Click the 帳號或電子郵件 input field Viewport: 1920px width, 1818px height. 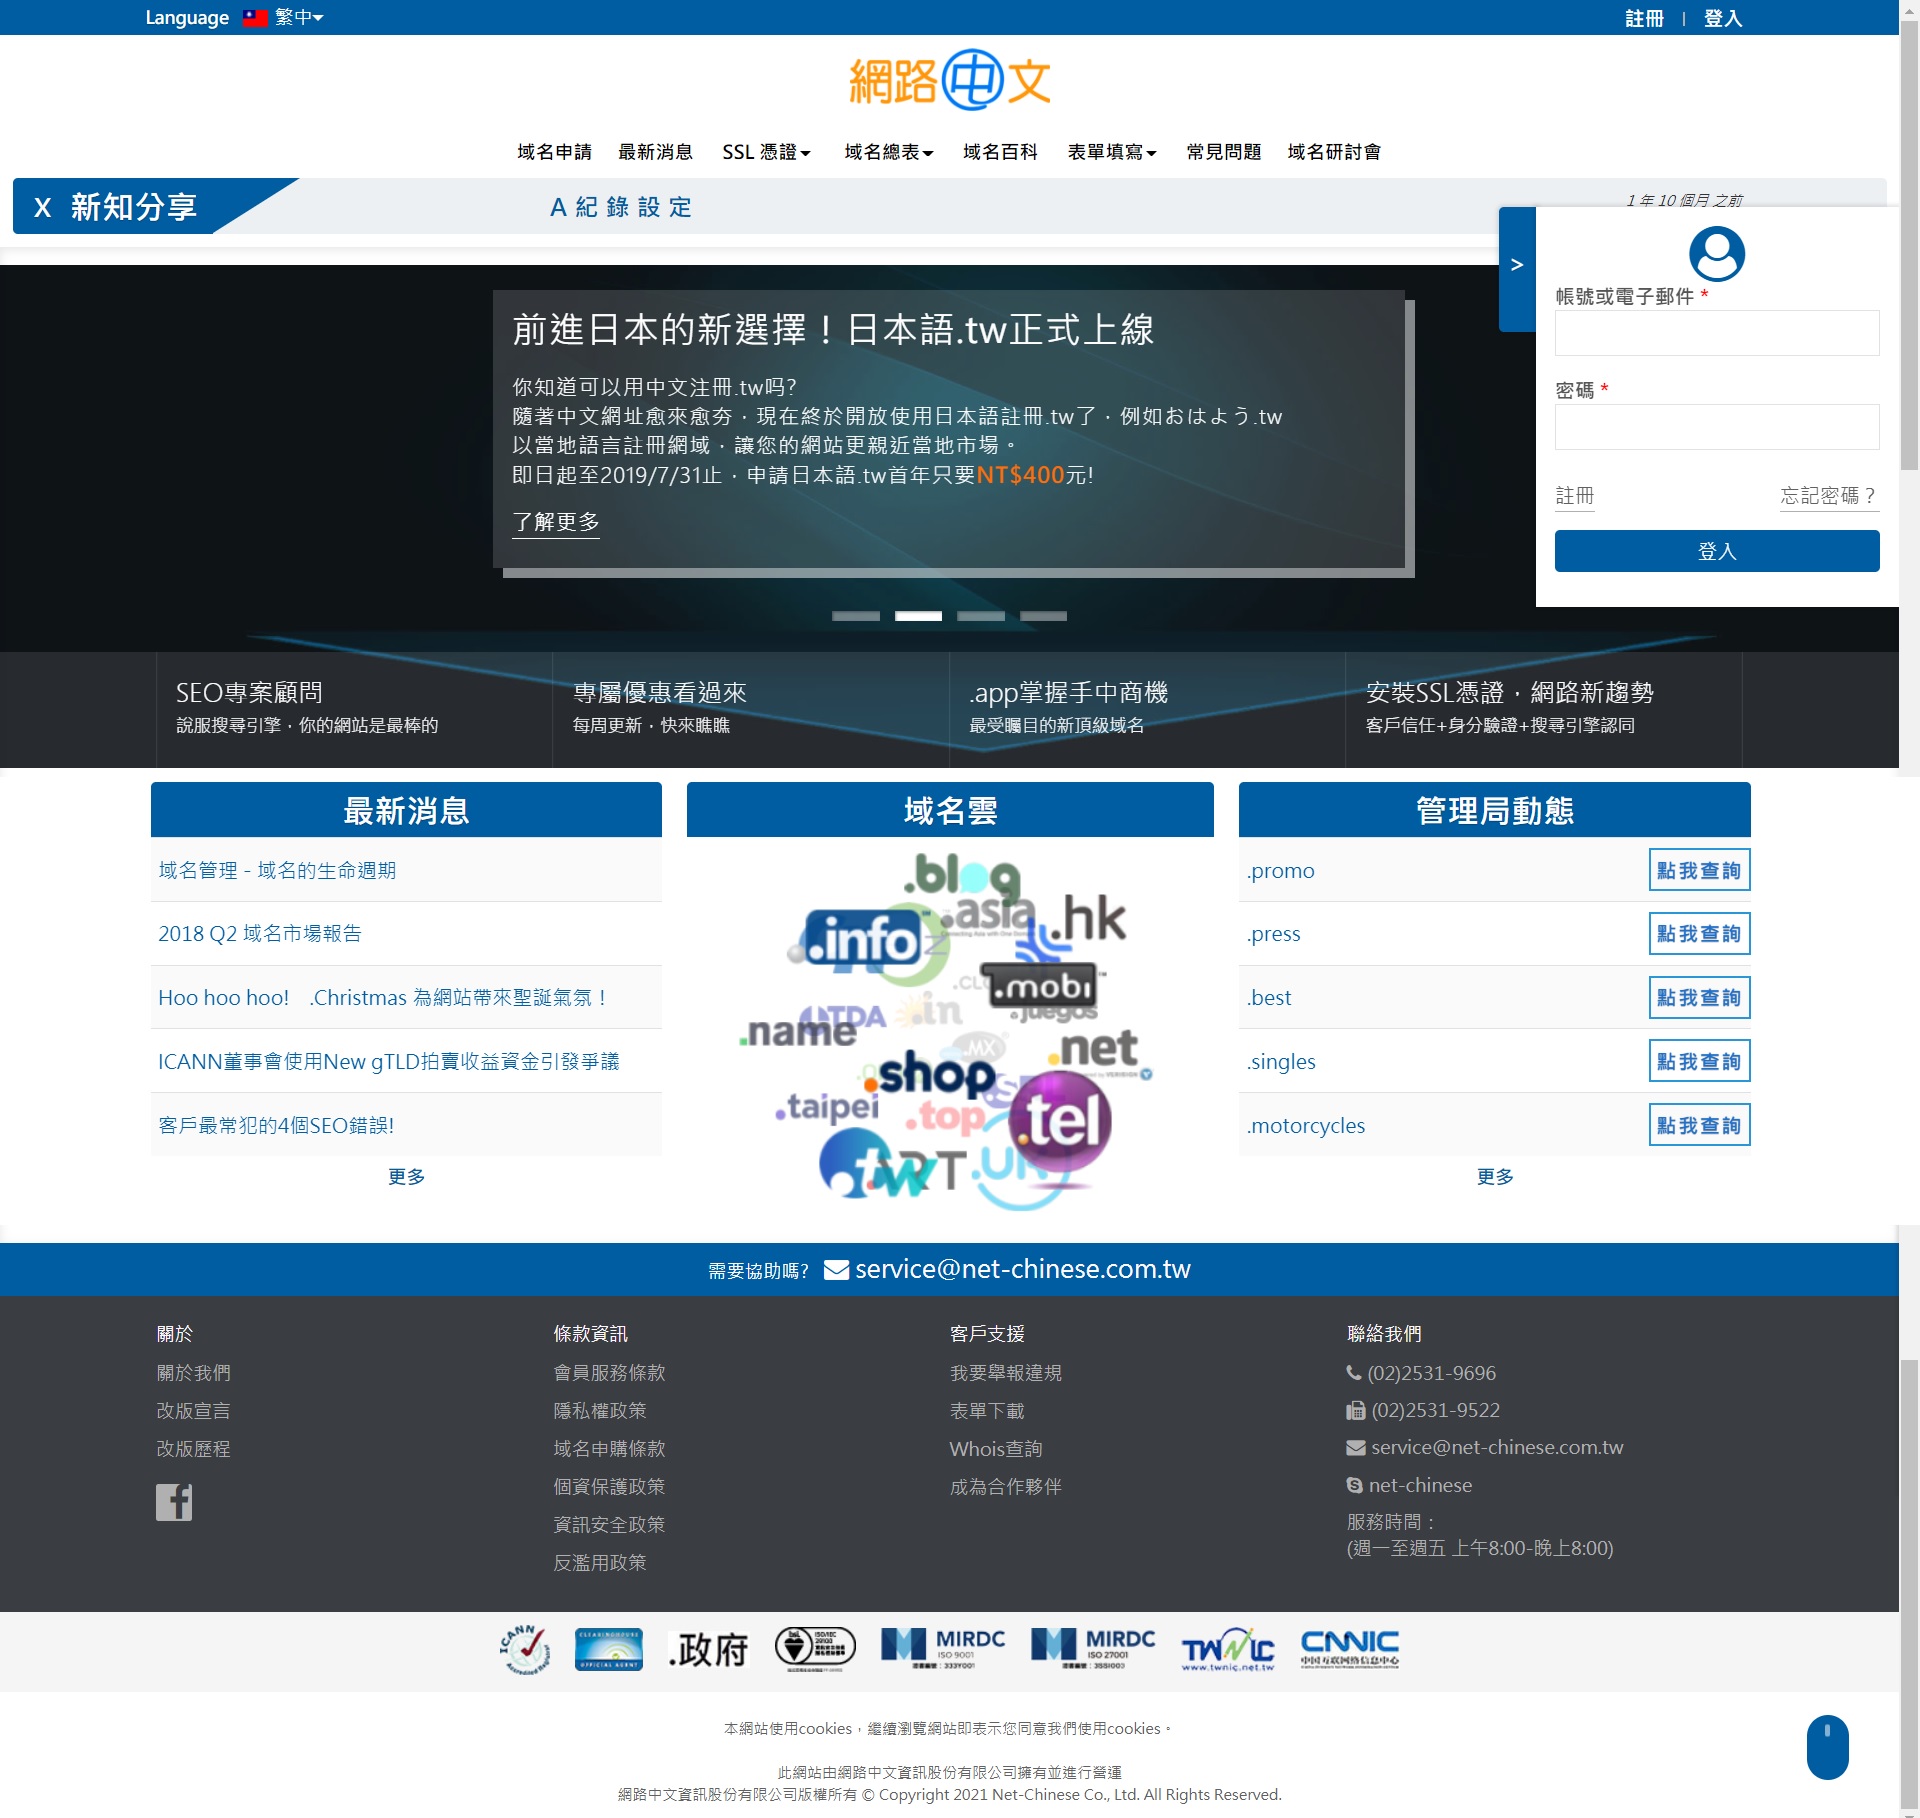pos(1716,333)
